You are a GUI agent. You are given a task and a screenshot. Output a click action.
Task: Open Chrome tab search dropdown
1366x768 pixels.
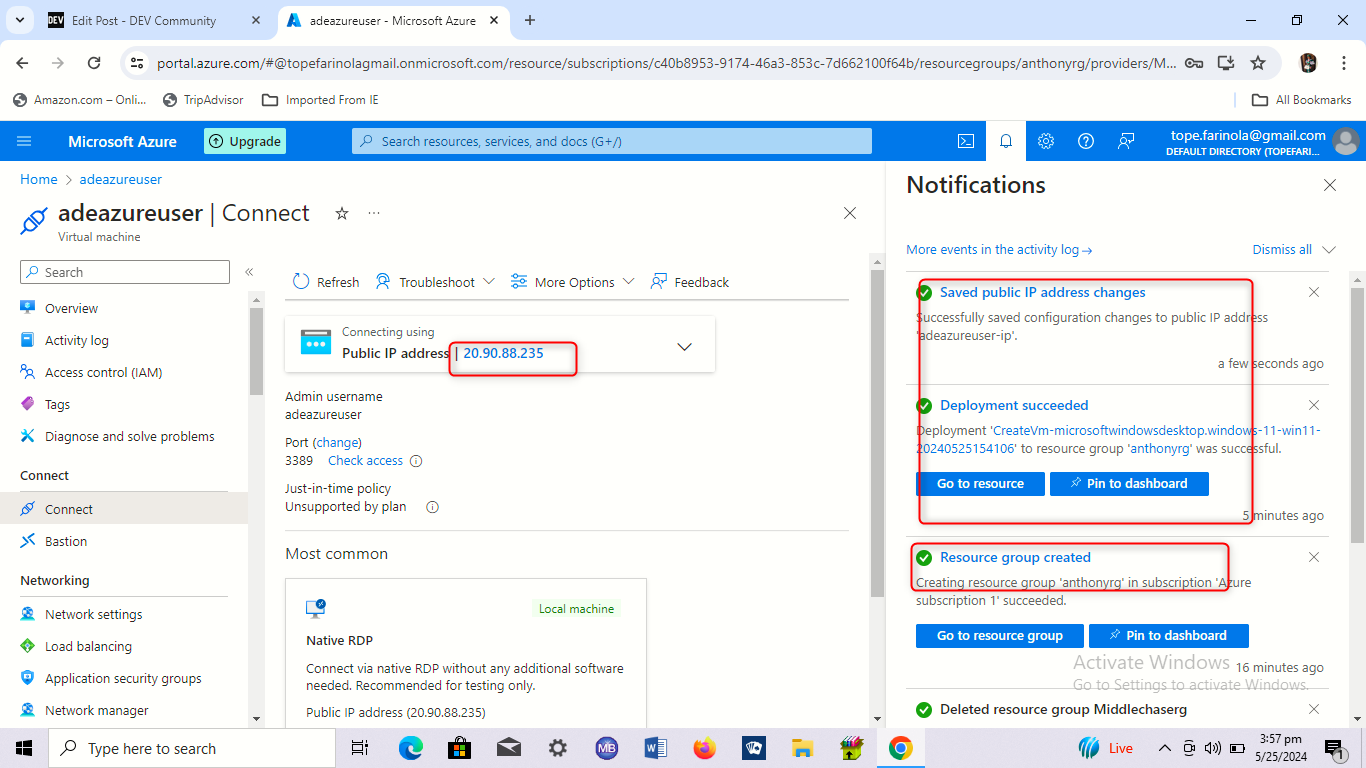(x=19, y=20)
